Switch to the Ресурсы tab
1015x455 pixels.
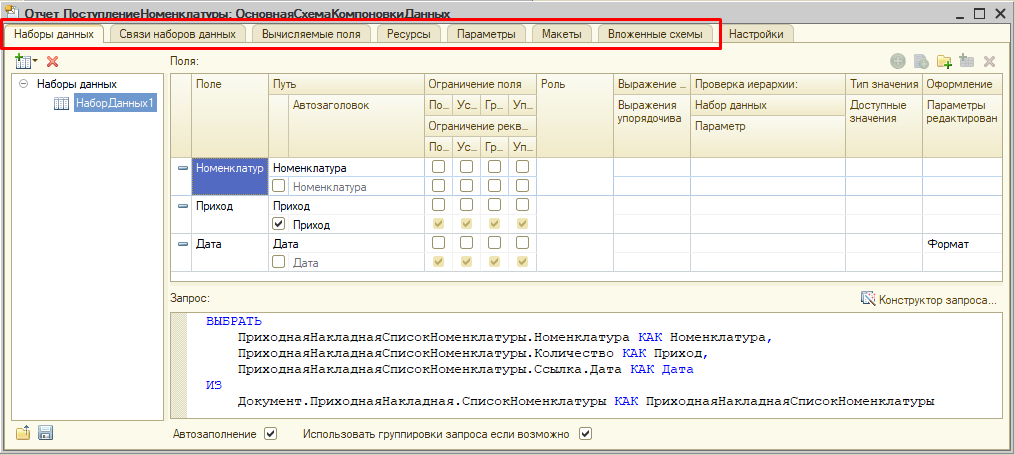coord(409,34)
